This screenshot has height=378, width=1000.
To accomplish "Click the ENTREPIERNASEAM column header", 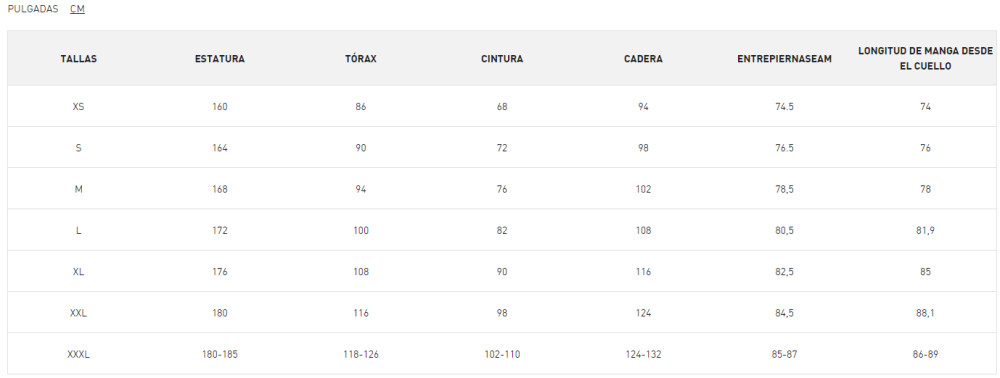I will tap(784, 59).
